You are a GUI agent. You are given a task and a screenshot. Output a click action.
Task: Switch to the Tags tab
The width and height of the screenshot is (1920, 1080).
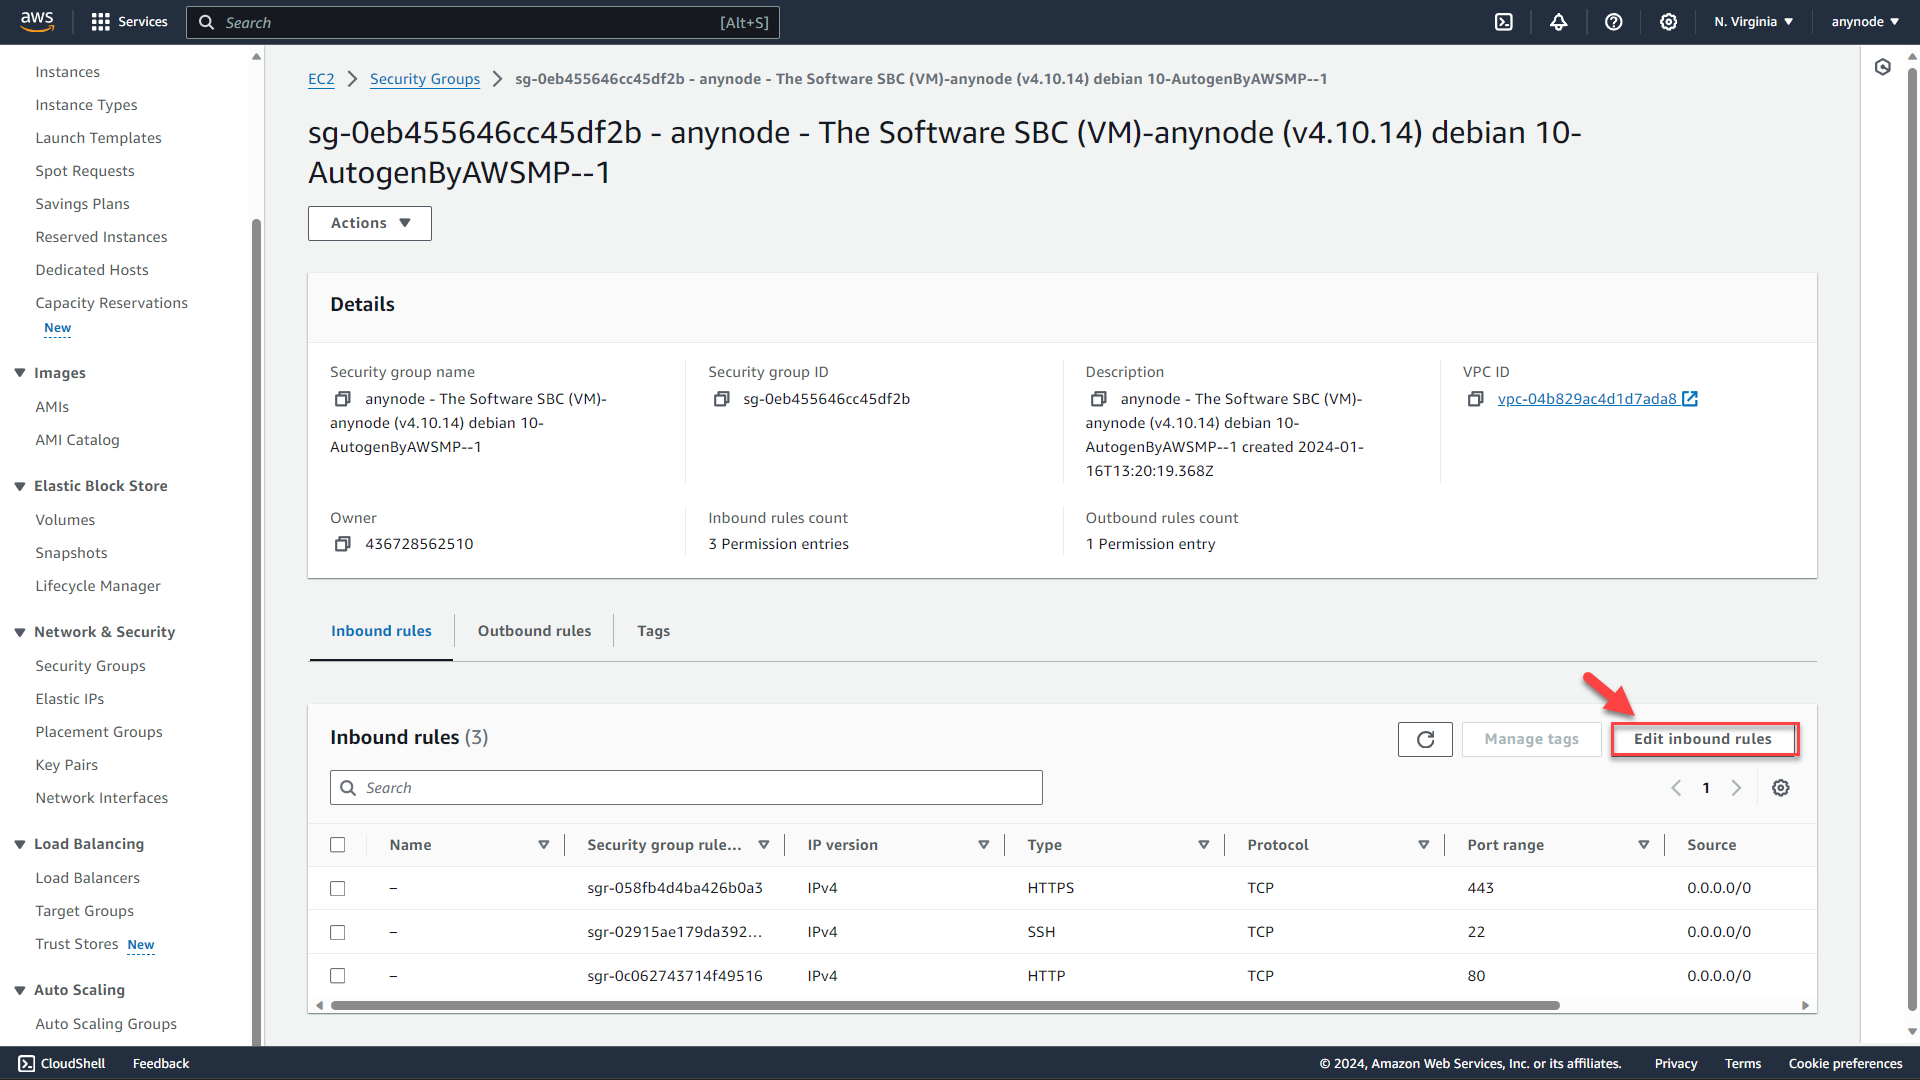tap(653, 630)
